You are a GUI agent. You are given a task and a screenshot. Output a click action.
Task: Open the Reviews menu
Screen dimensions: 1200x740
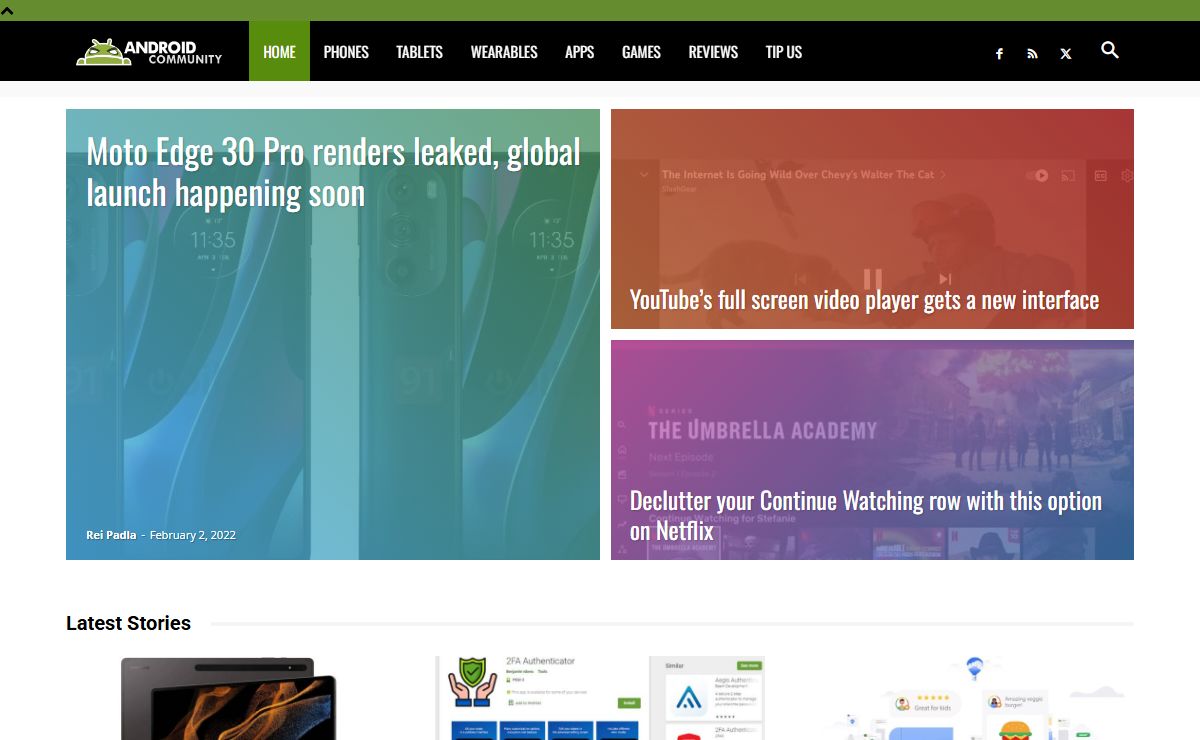point(713,52)
